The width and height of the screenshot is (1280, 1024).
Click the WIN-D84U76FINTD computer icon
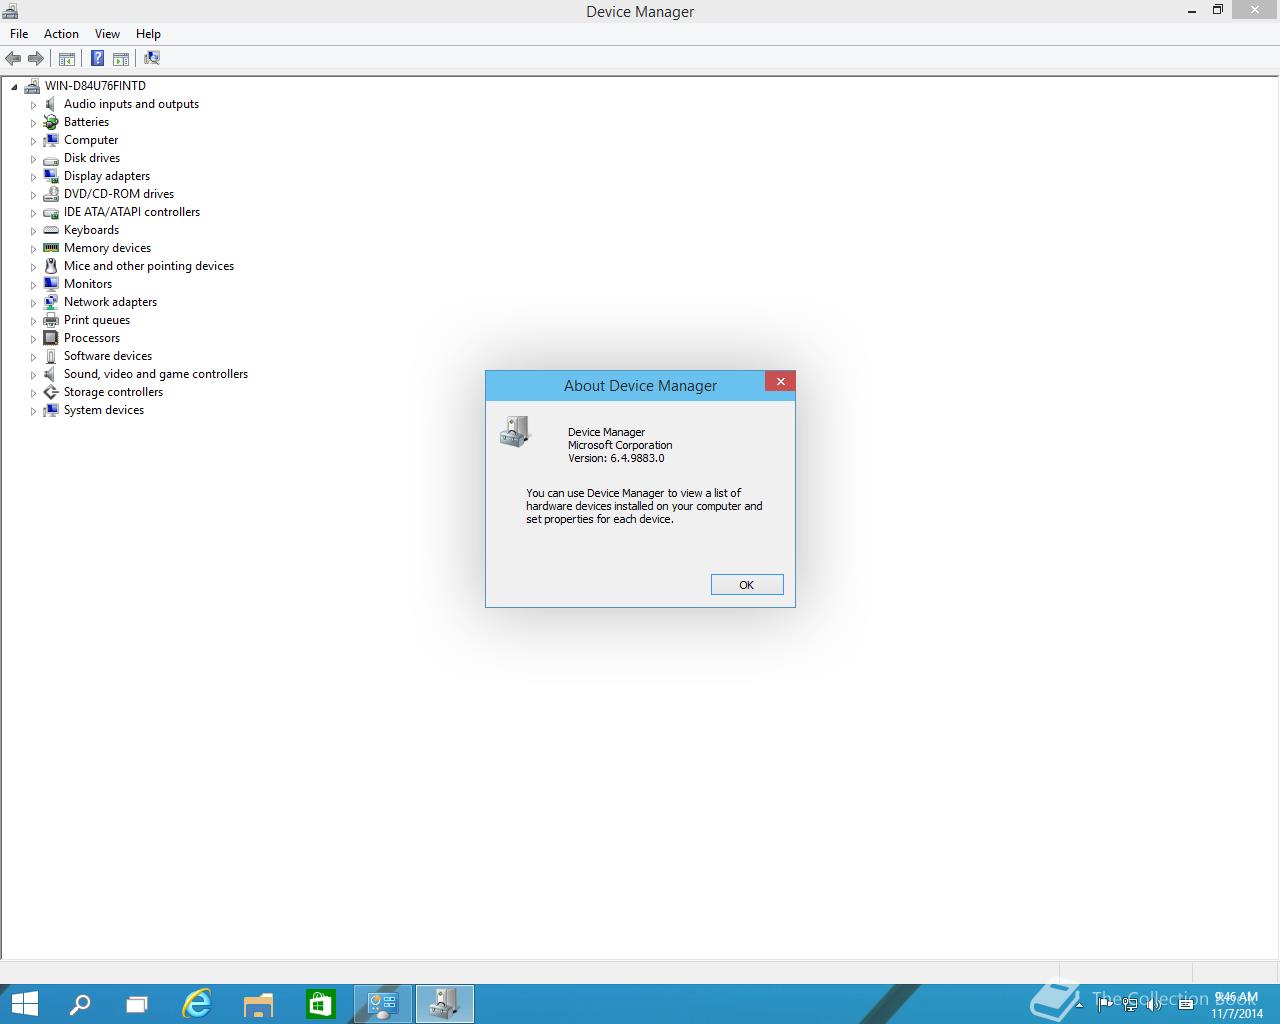coord(32,86)
